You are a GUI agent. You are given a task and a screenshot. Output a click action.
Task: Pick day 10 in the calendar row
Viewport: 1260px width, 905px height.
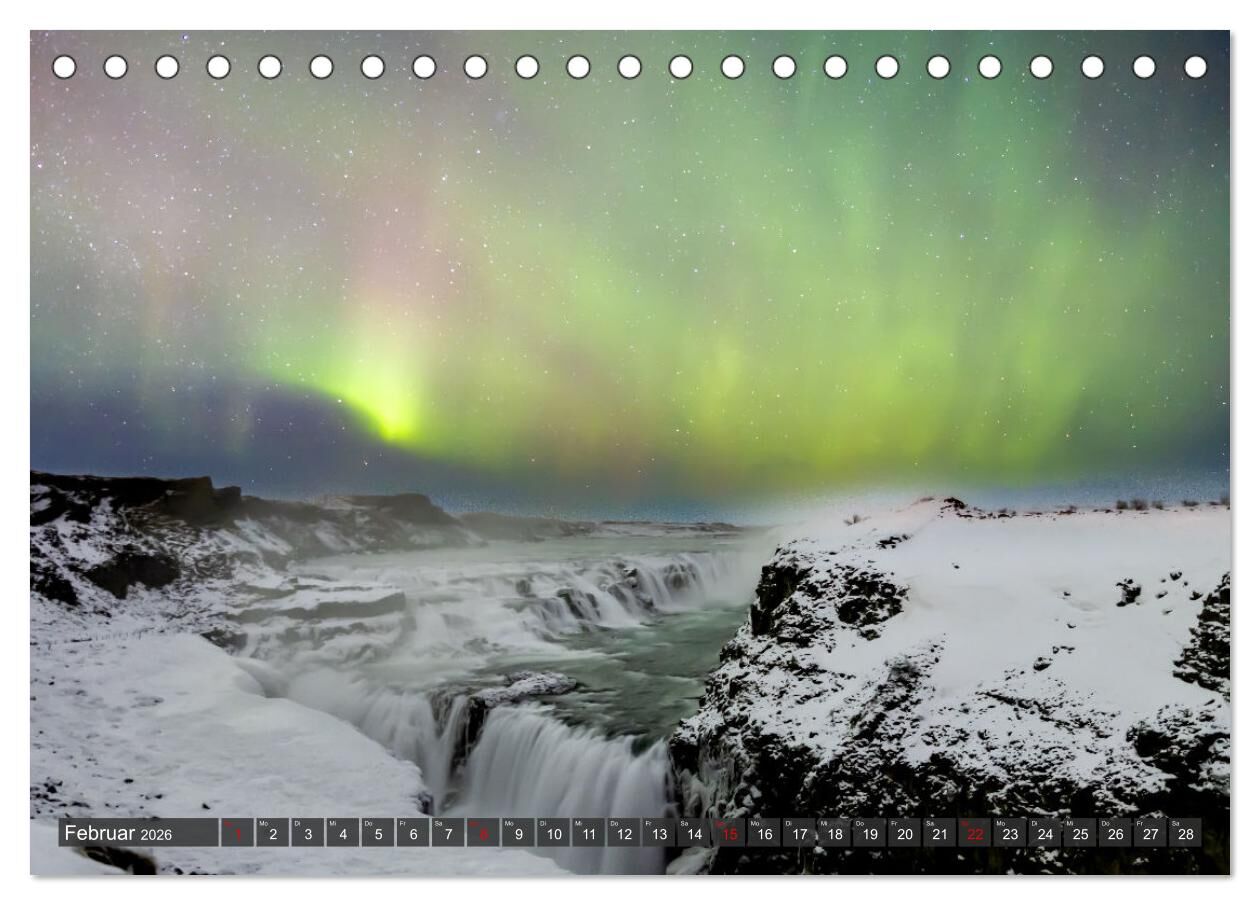click(553, 833)
